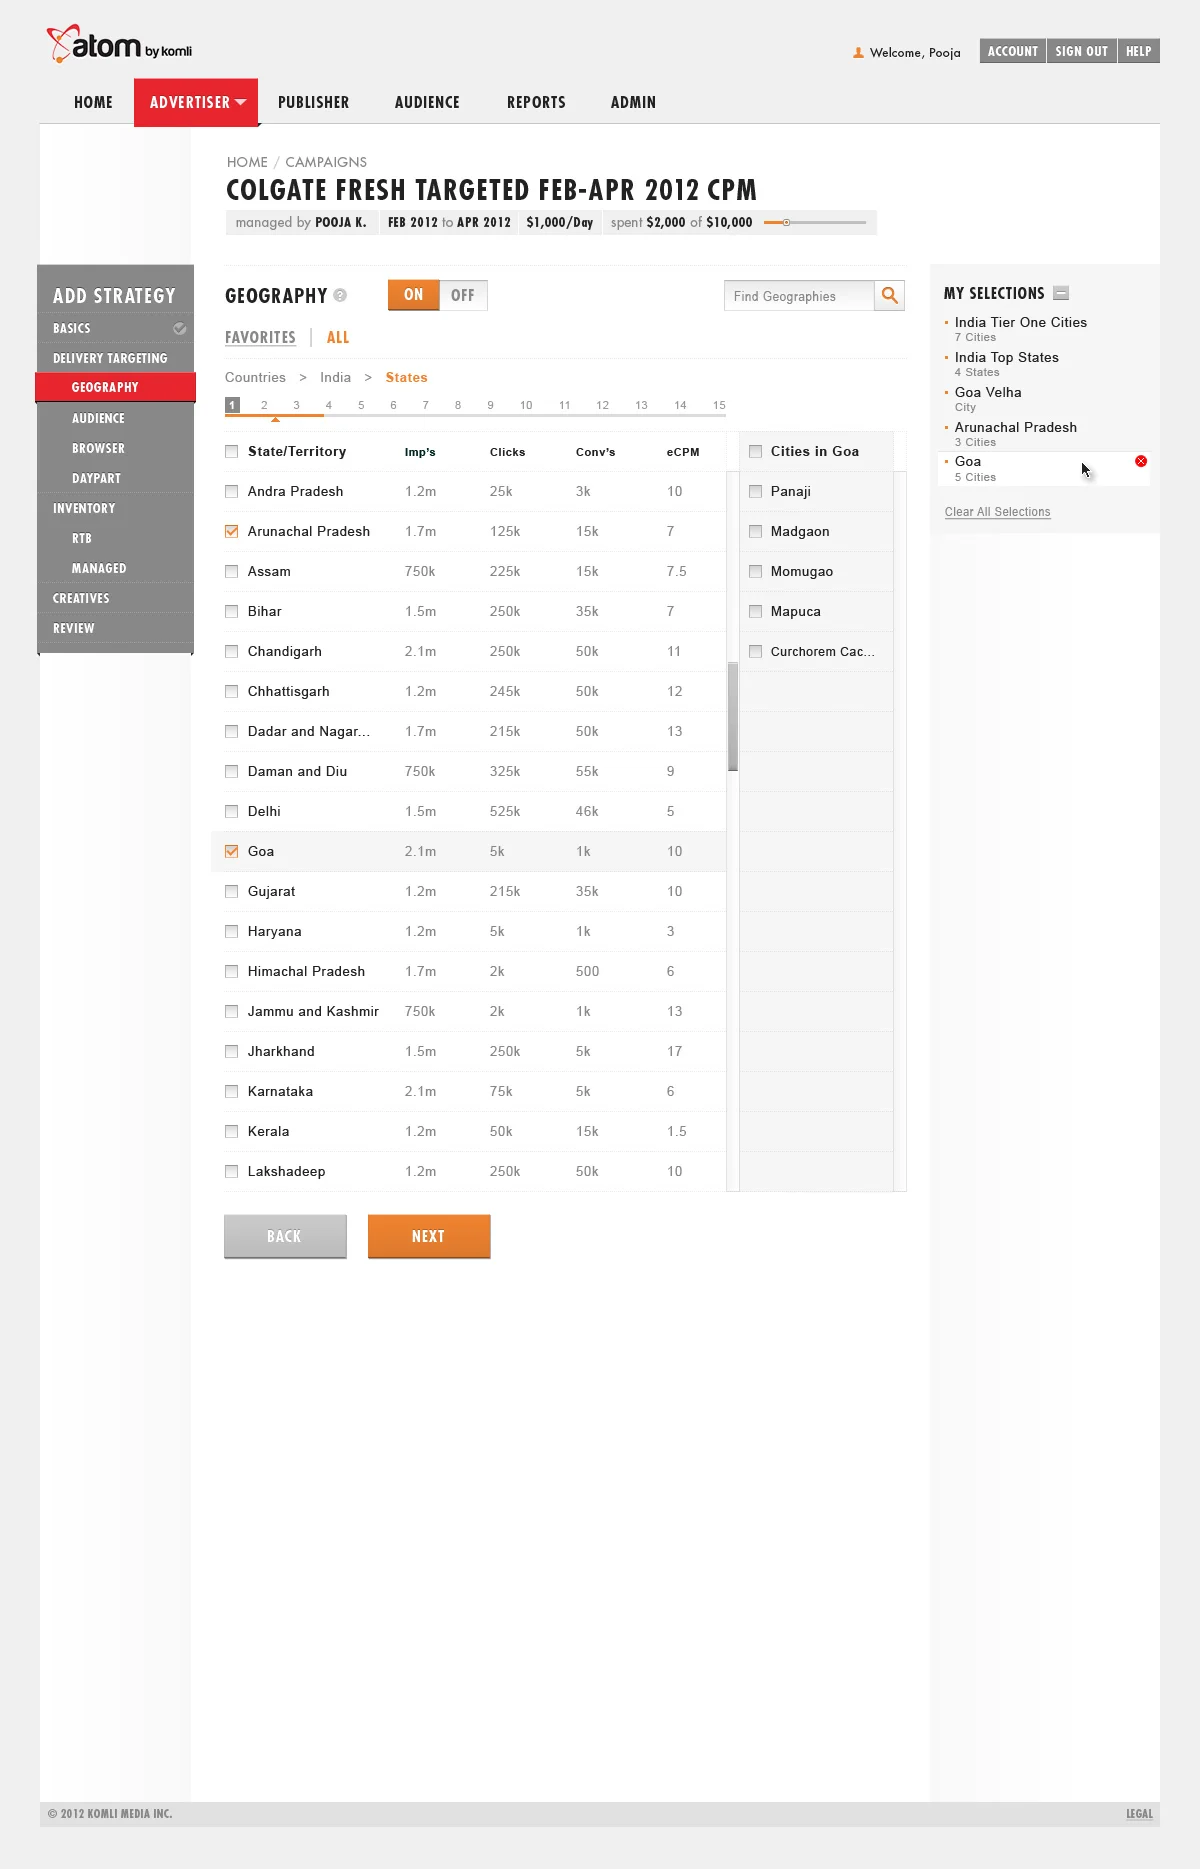Check the State/Territory select-all checkbox
This screenshot has width=1200, height=1869.
[x=232, y=452]
